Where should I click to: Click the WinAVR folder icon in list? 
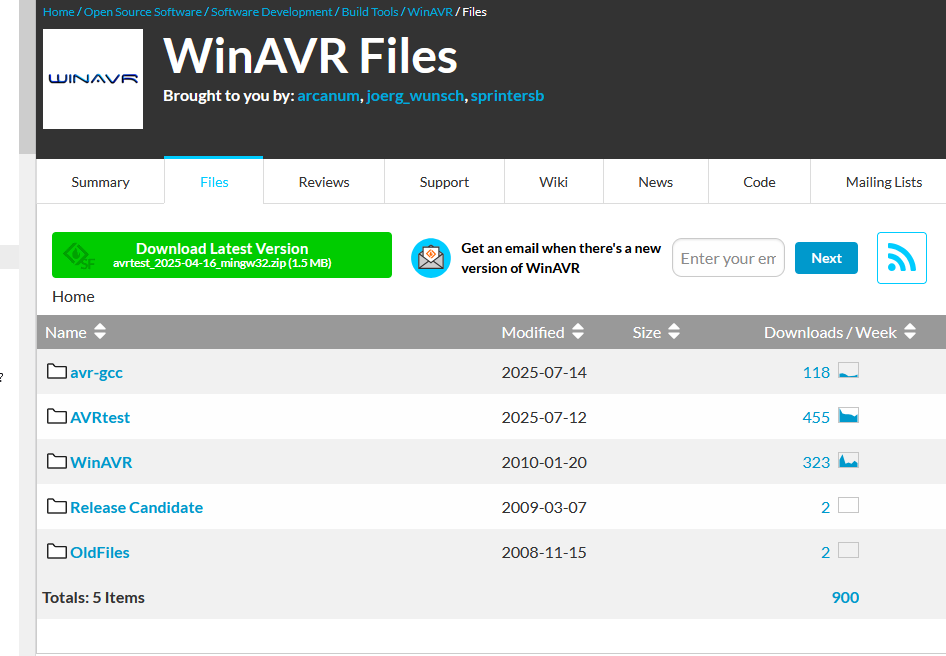click(57, 462)
